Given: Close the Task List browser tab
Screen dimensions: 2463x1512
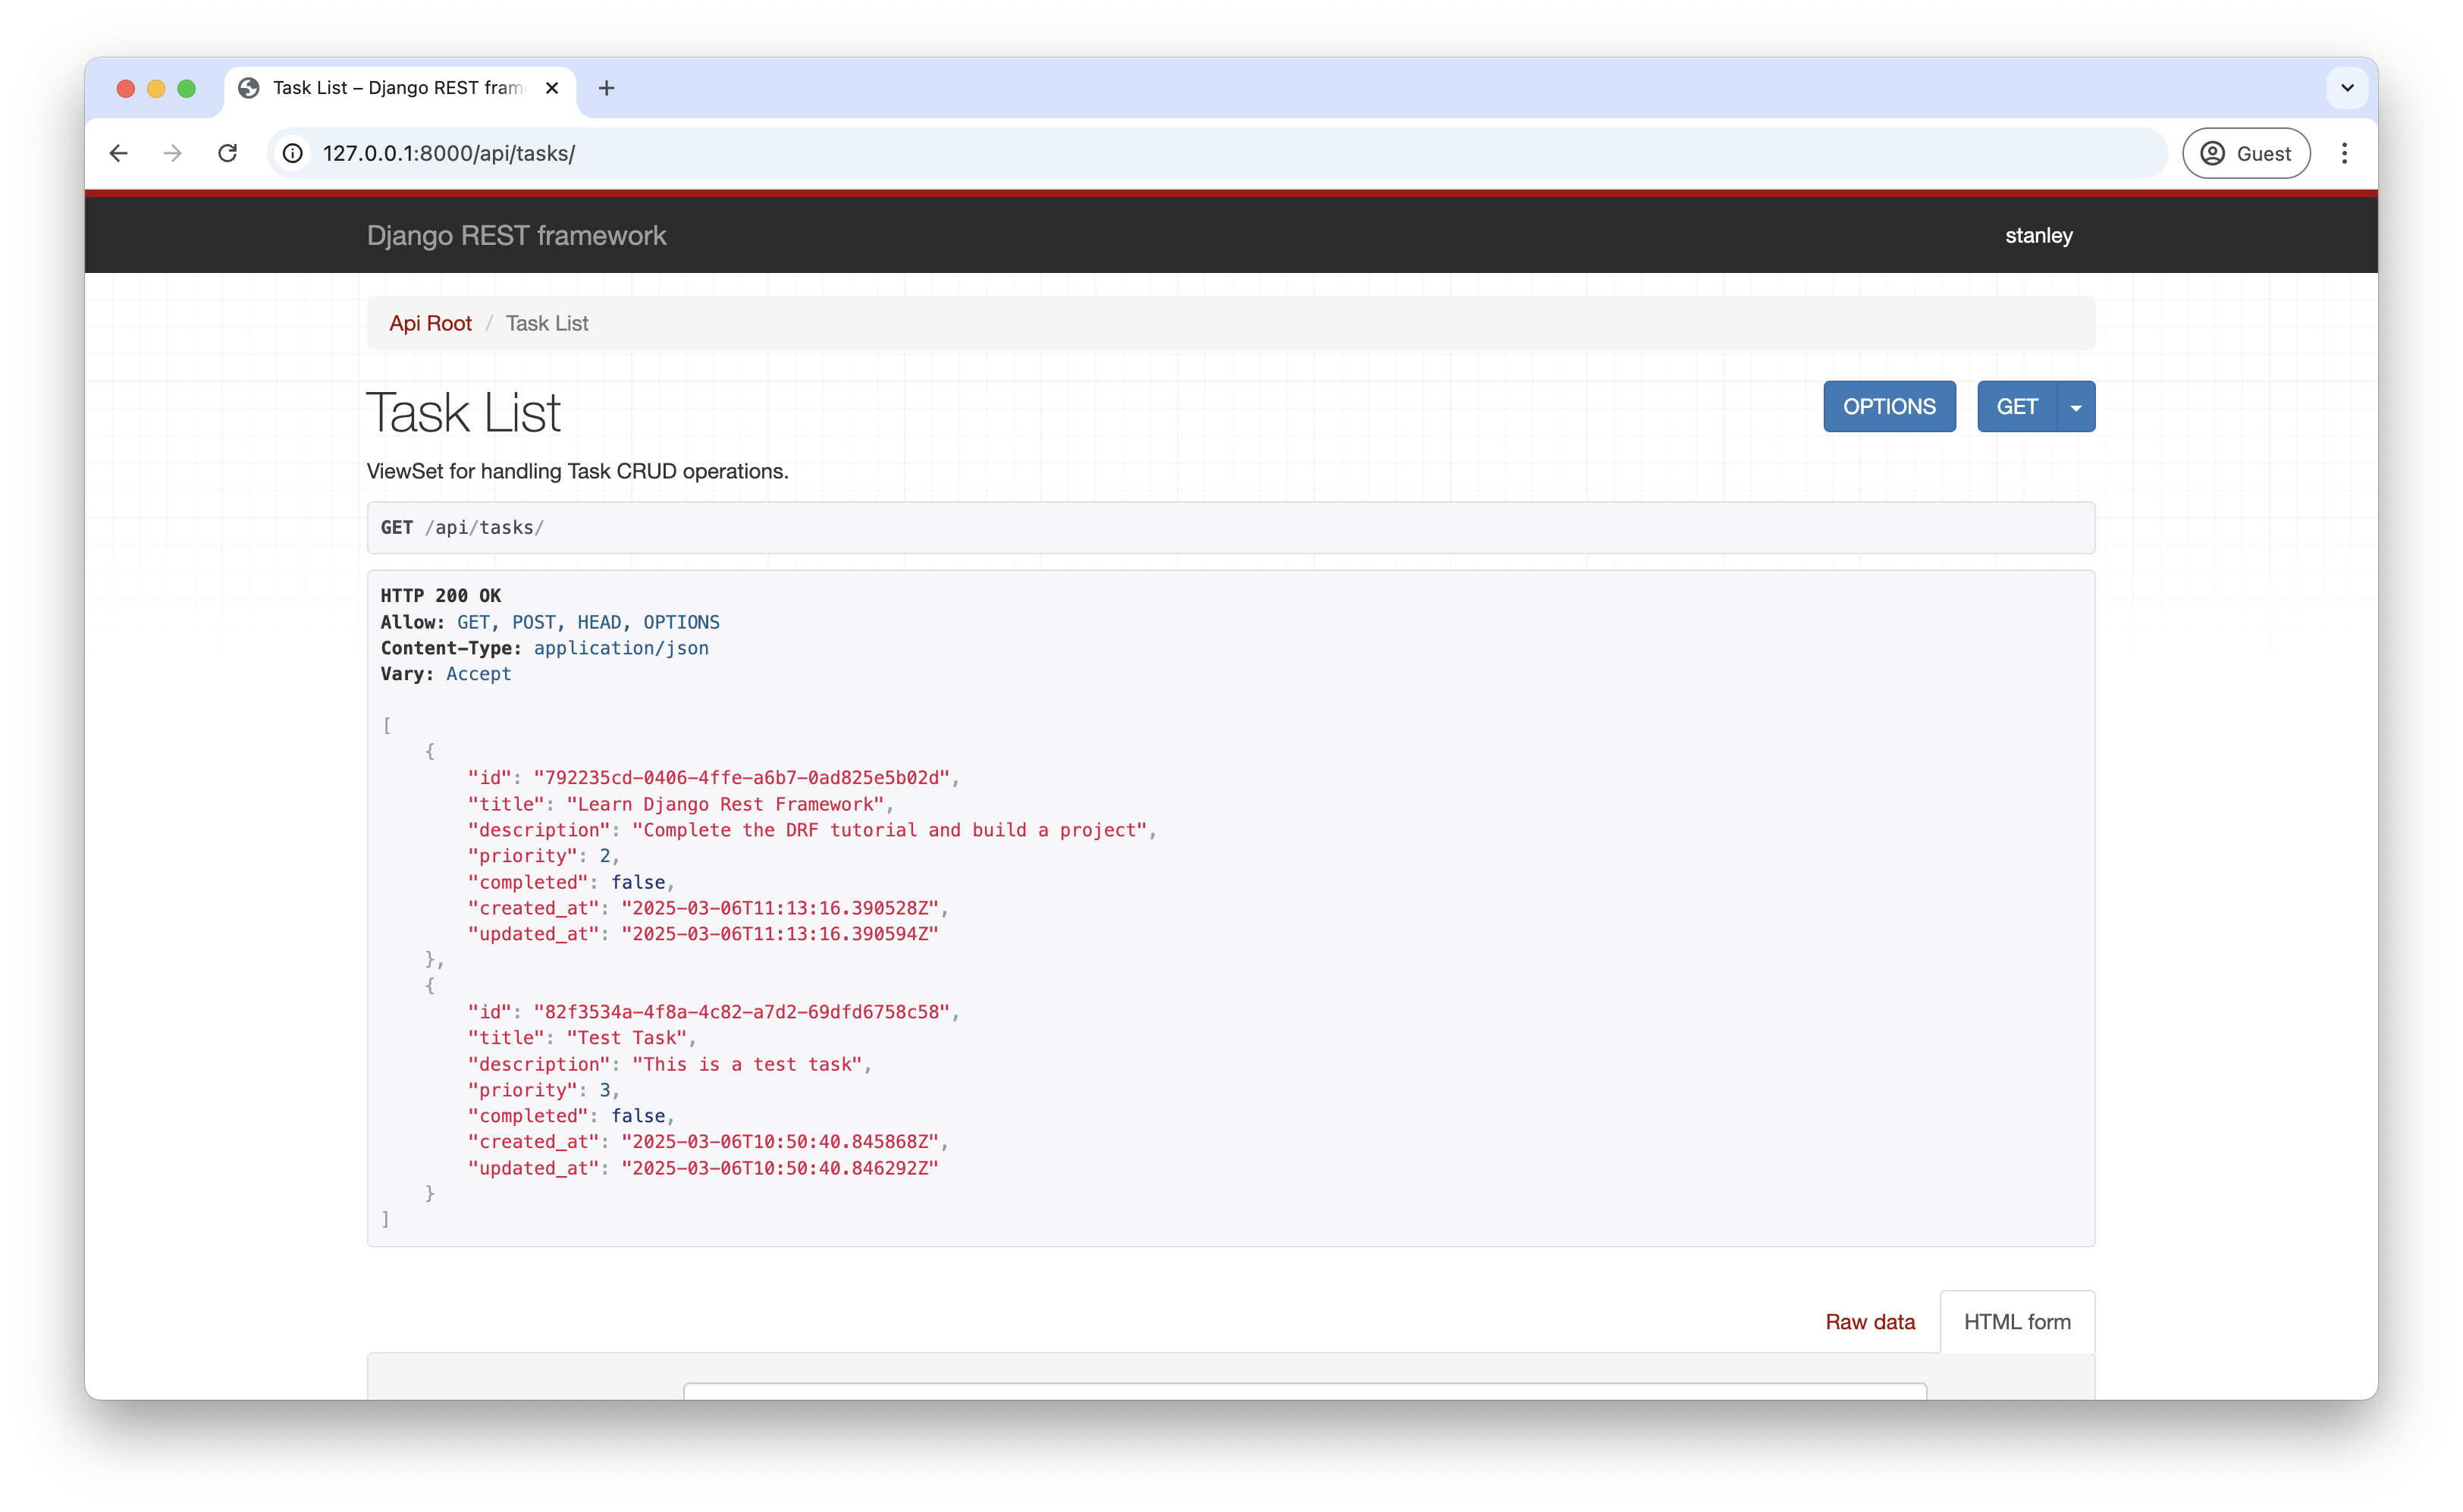Looking at the screenshot, I should coord(552,88).
